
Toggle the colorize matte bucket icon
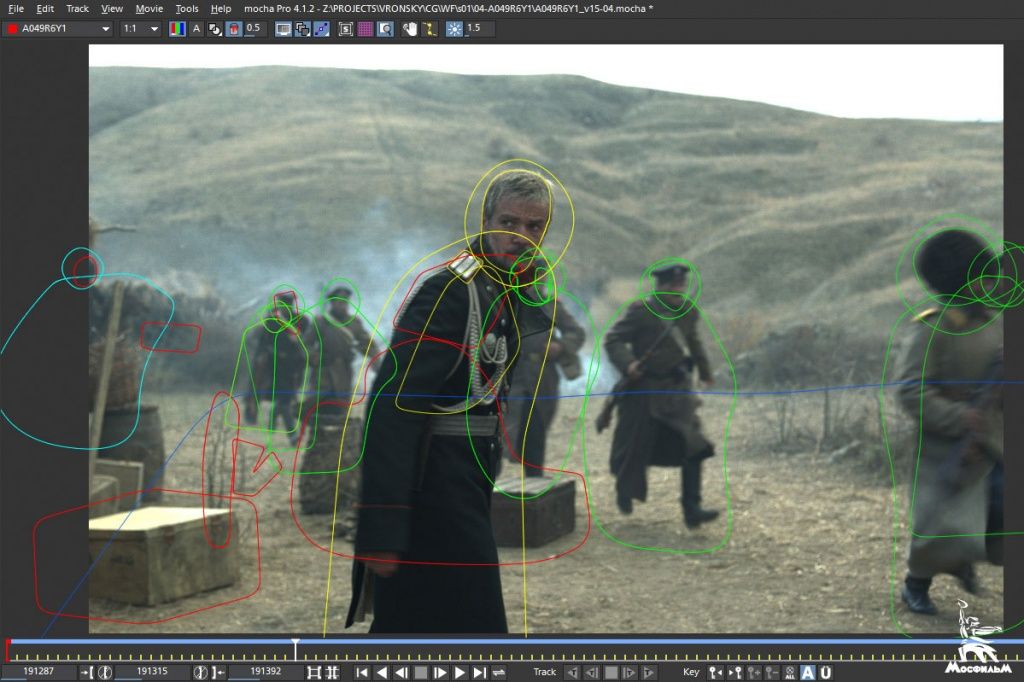(234, 29)
